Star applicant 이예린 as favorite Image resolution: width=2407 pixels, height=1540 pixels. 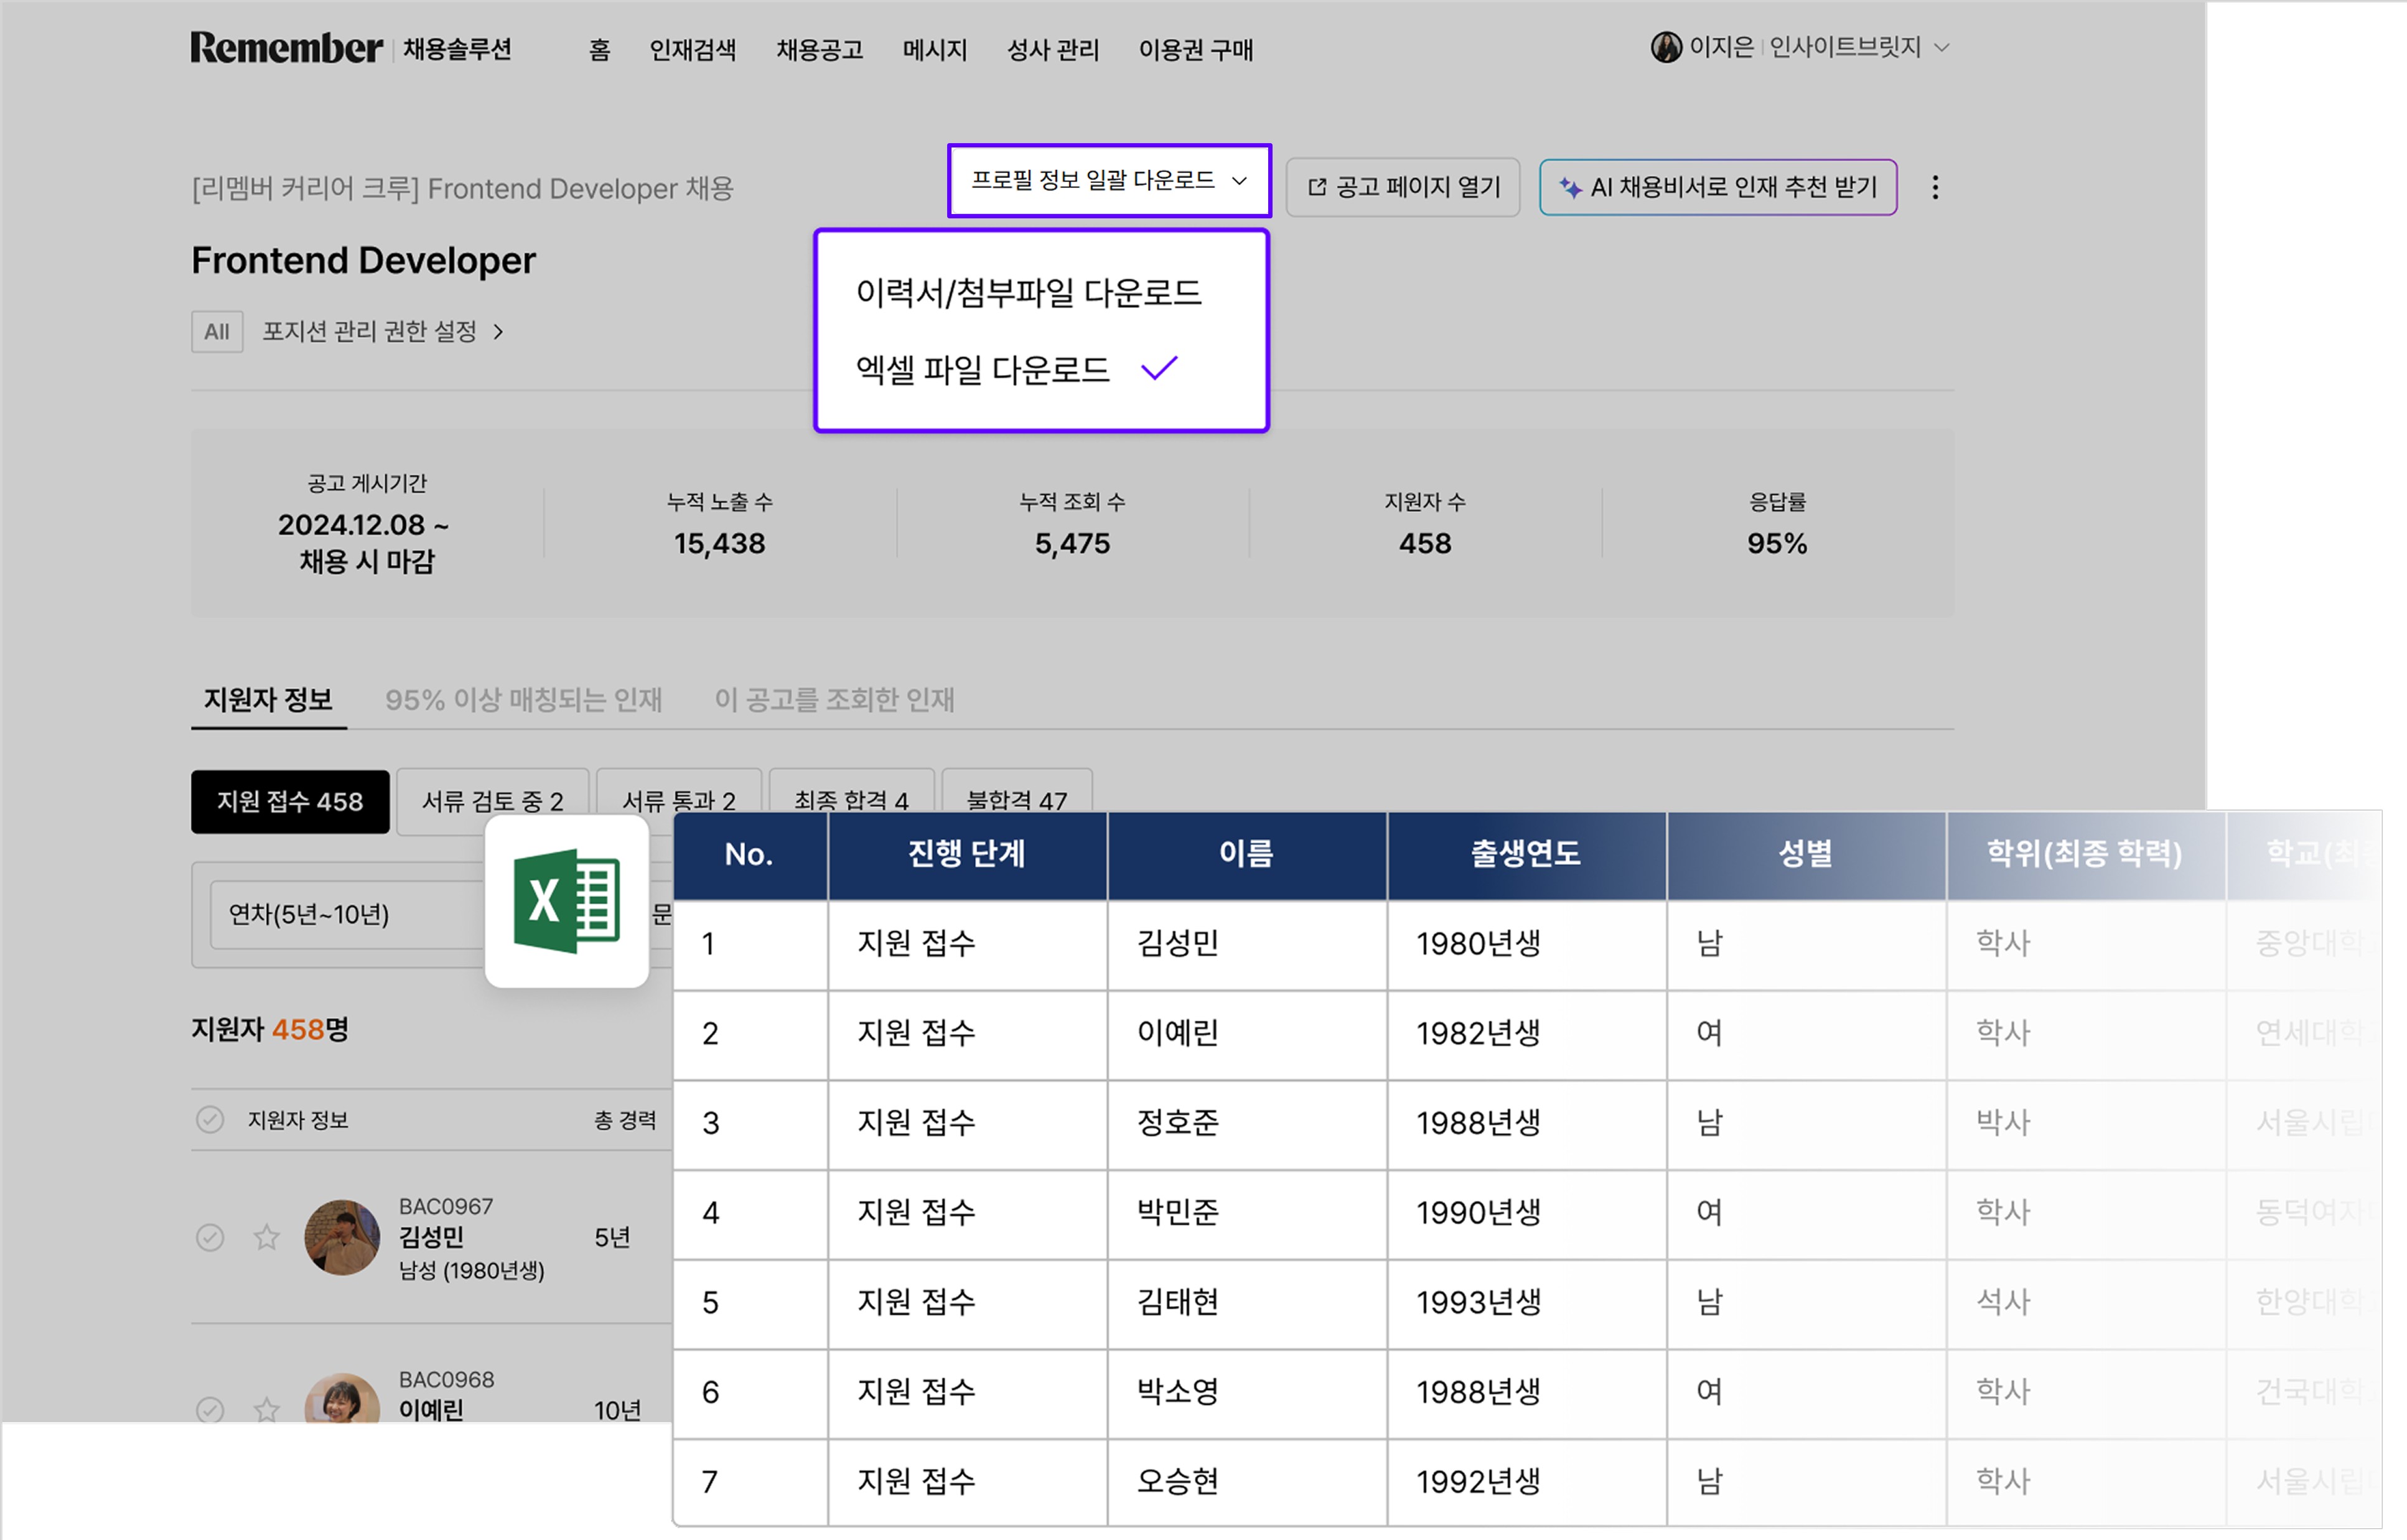267,1411
